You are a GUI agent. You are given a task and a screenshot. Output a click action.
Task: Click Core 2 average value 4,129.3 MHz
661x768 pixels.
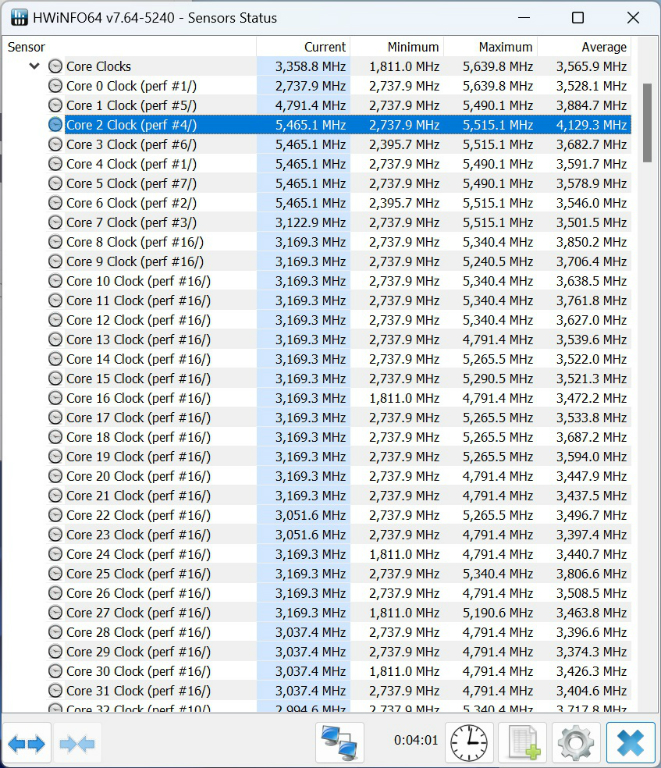coord(591,125)
